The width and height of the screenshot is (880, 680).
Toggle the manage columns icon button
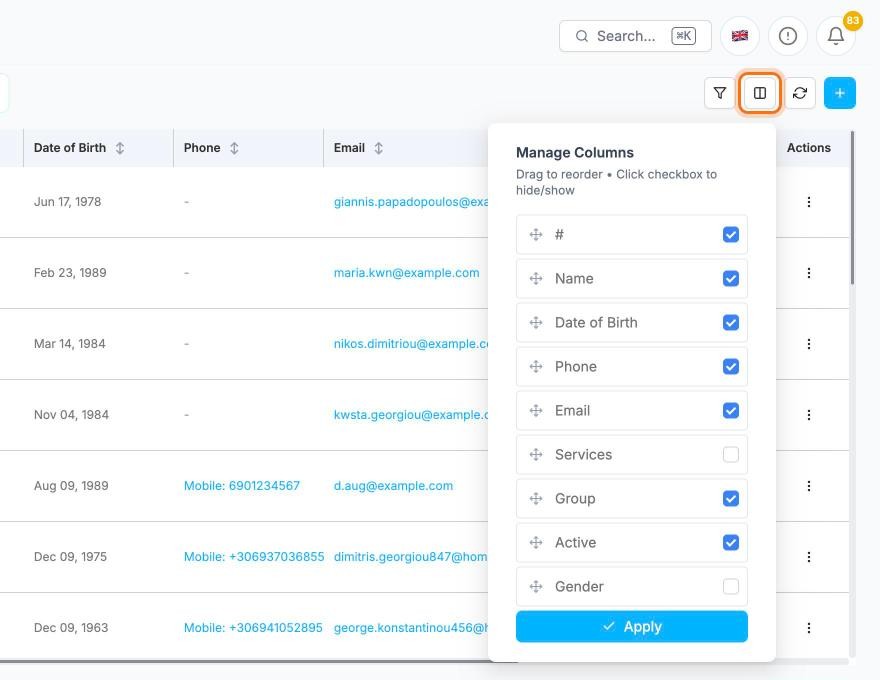coord(759,93)
